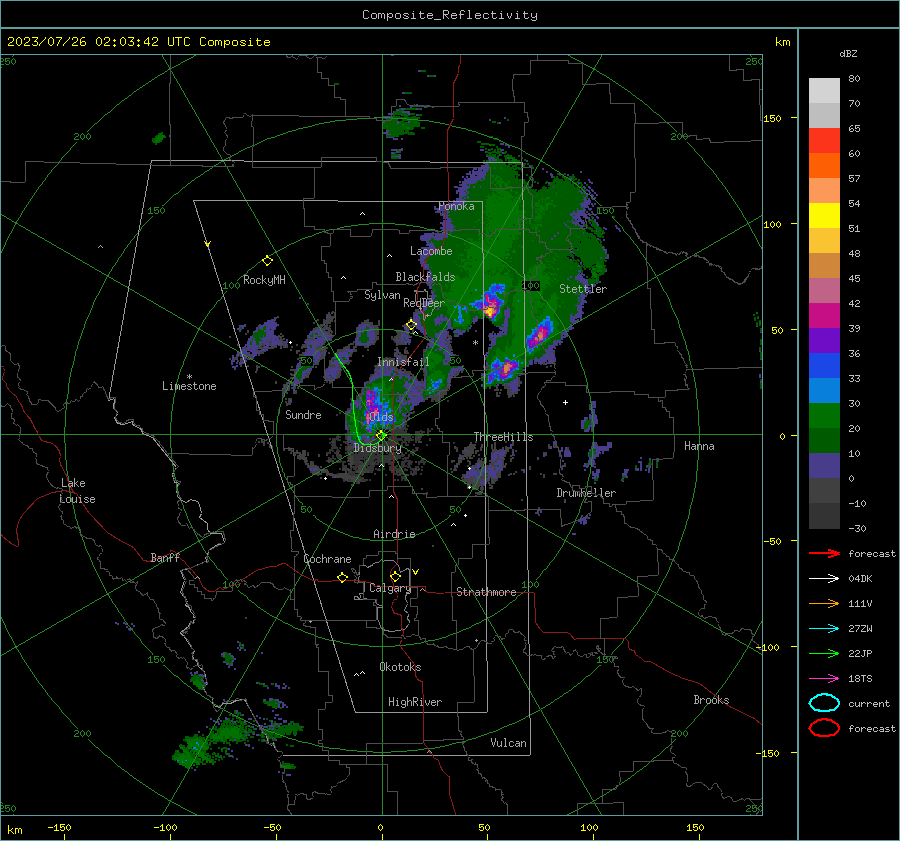This screenshot has width=900, height=841.
Task: Select the purple 10 dBZ color swatch
Action: (824, 465)
